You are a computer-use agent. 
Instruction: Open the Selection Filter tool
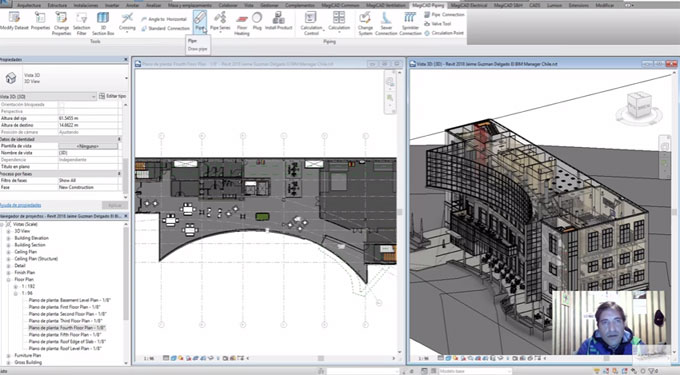[x=82, y=23]
